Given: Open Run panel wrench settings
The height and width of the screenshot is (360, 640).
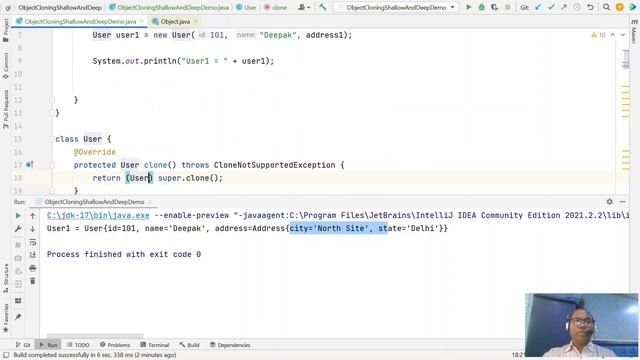Looking at the screenshot, I should pos(18,229).
